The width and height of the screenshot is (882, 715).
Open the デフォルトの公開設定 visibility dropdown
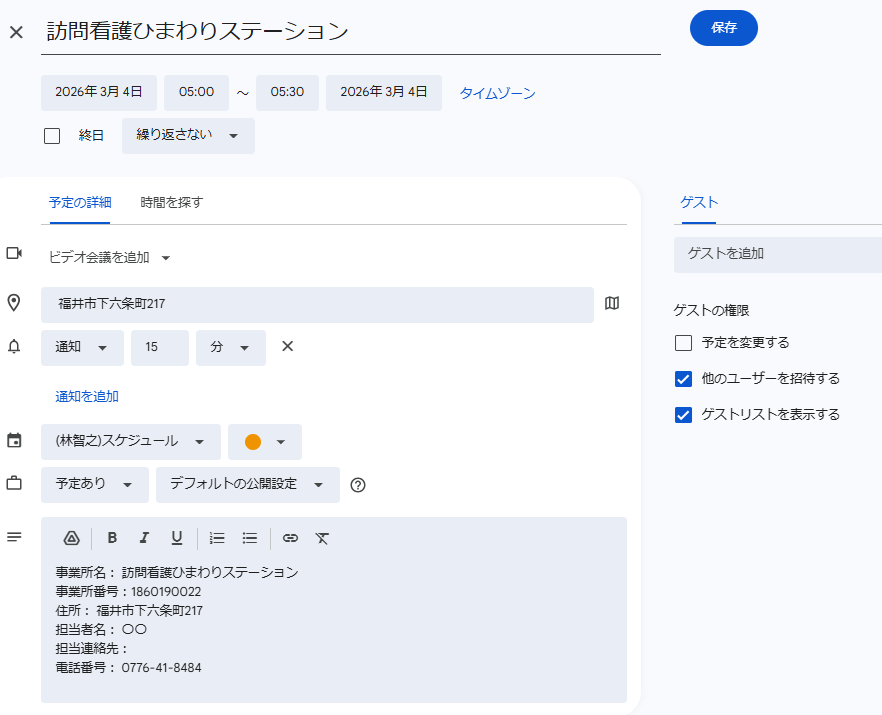point(247,485)
